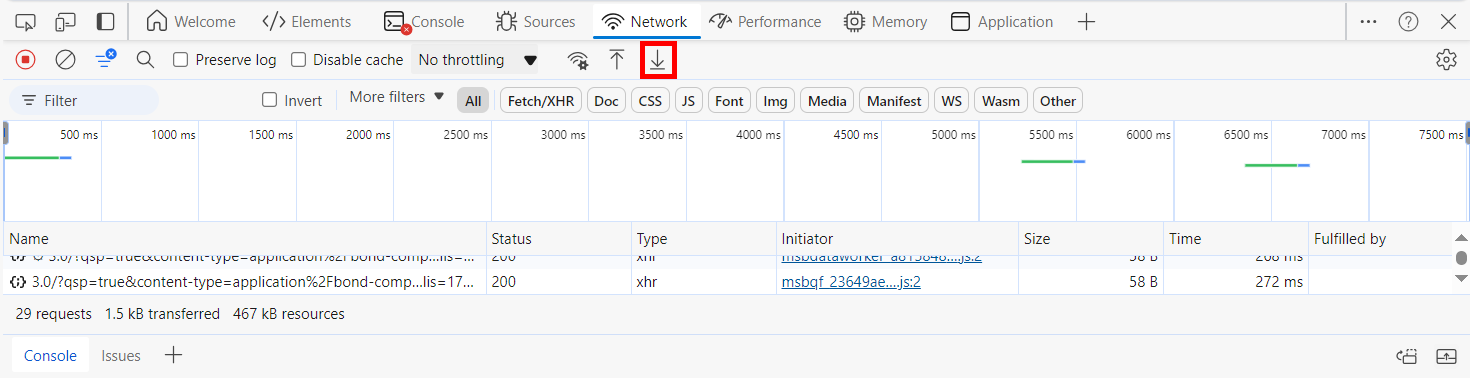The height and width of the screenshot is (378, 1470).
Task: Filter by JS requests
Action: point(688,100)
